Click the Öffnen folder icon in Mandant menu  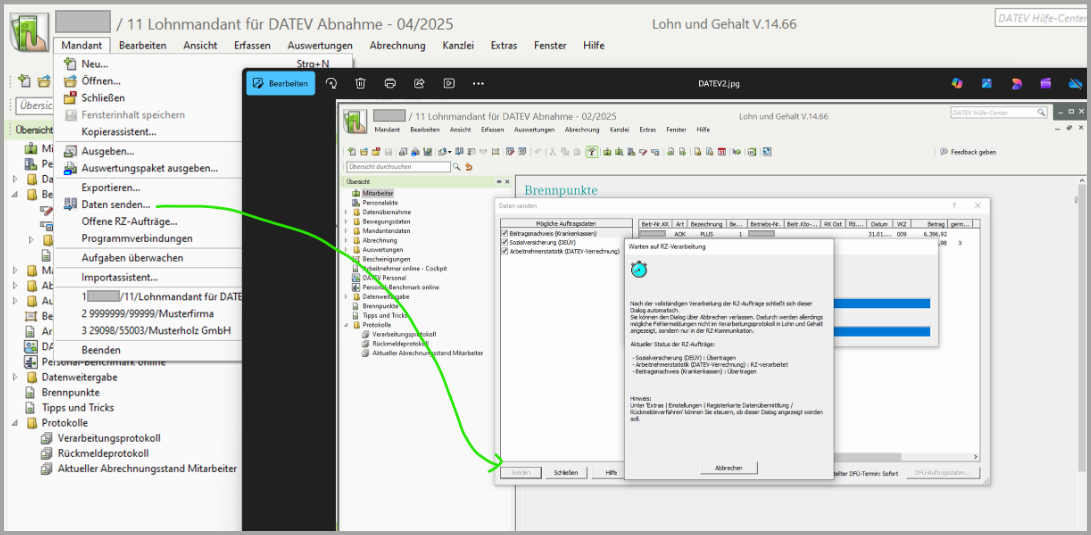(x=70, y=81)
